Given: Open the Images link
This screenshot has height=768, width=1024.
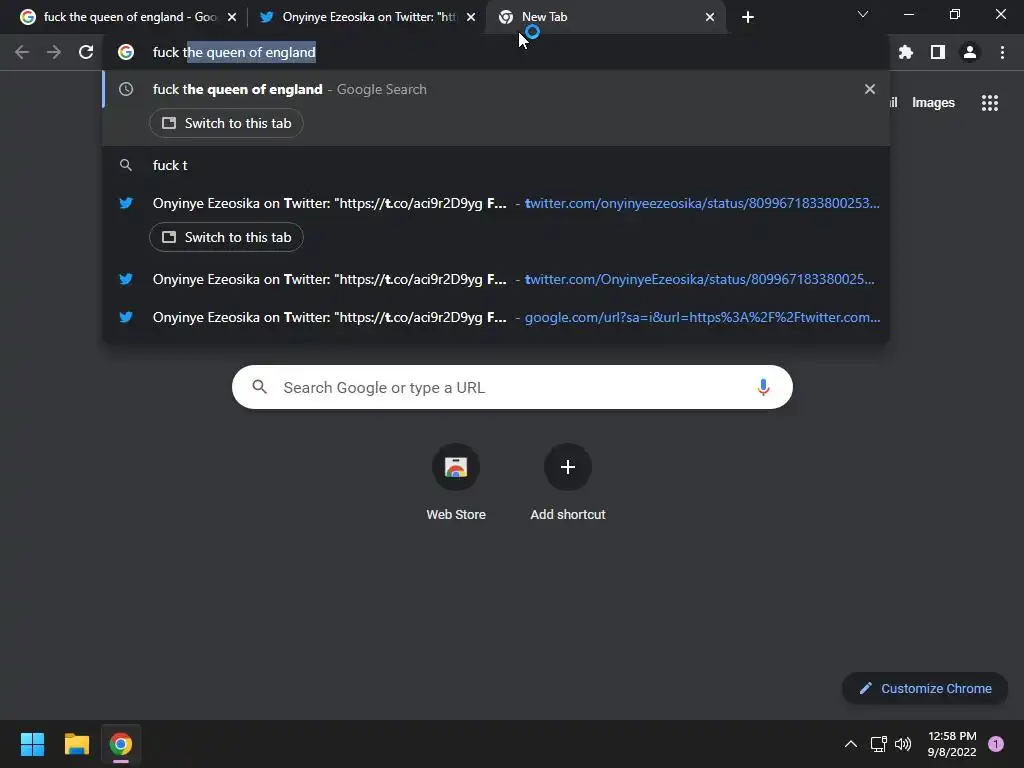Looking at the screenshot, I should pyautogui.click(x=933, y=103).
